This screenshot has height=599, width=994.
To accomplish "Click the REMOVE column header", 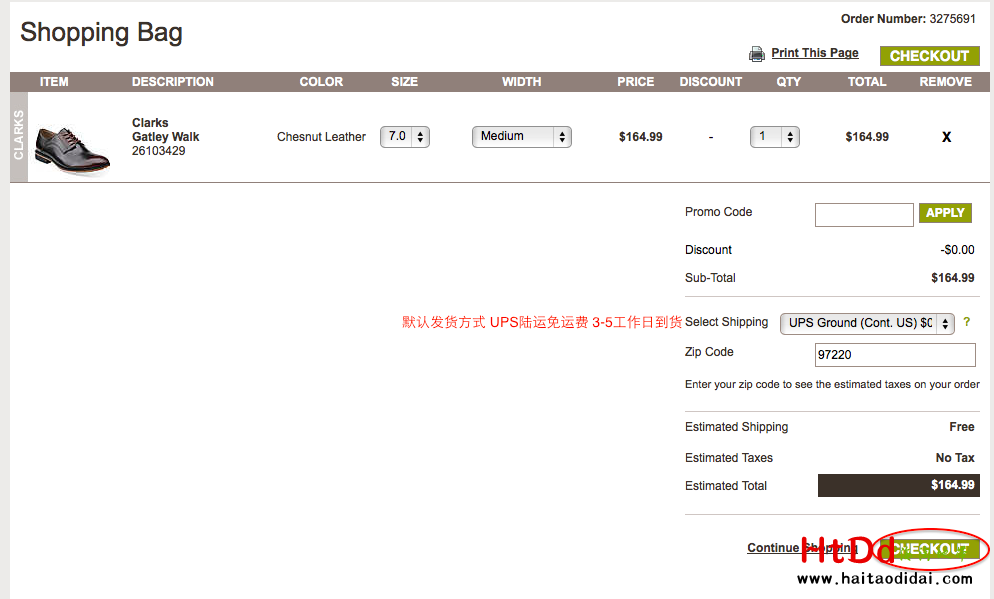I will tap(945, 82).
